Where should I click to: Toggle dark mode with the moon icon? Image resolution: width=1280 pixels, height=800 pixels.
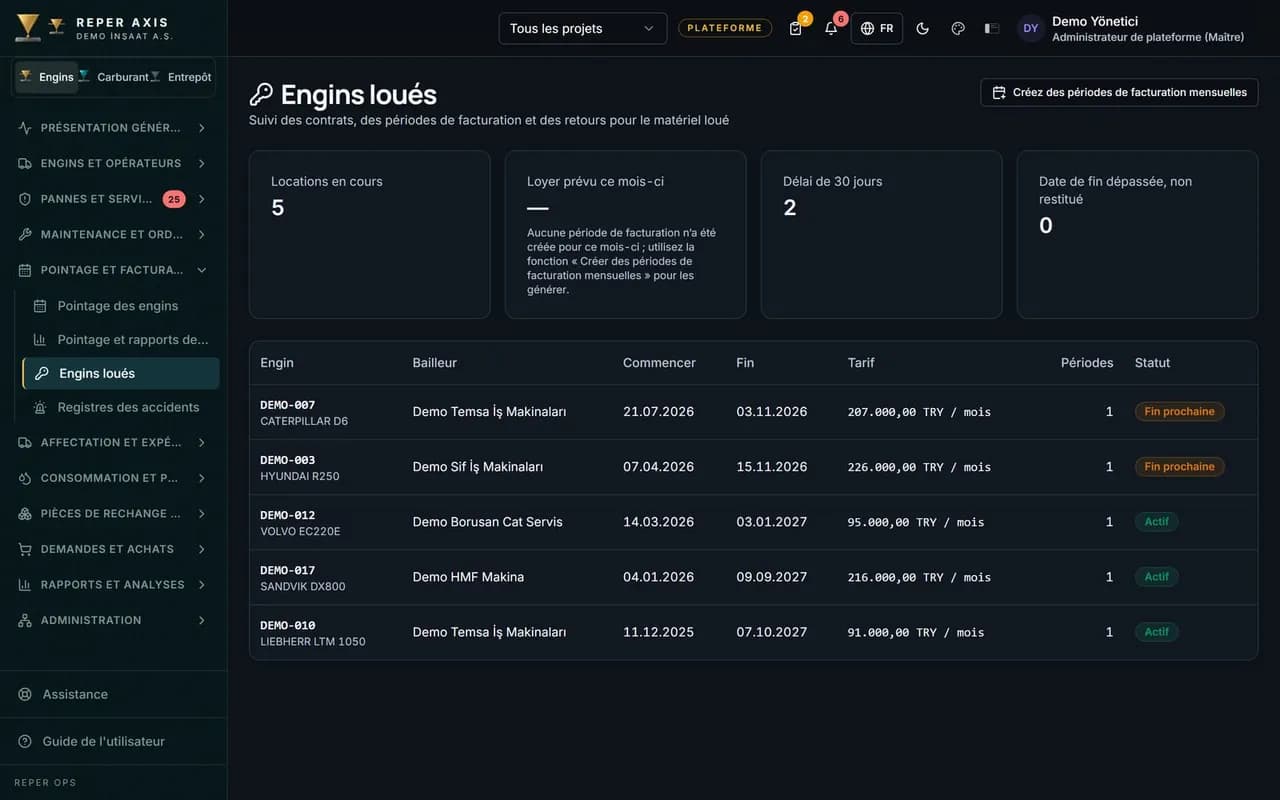coord(922,28)
